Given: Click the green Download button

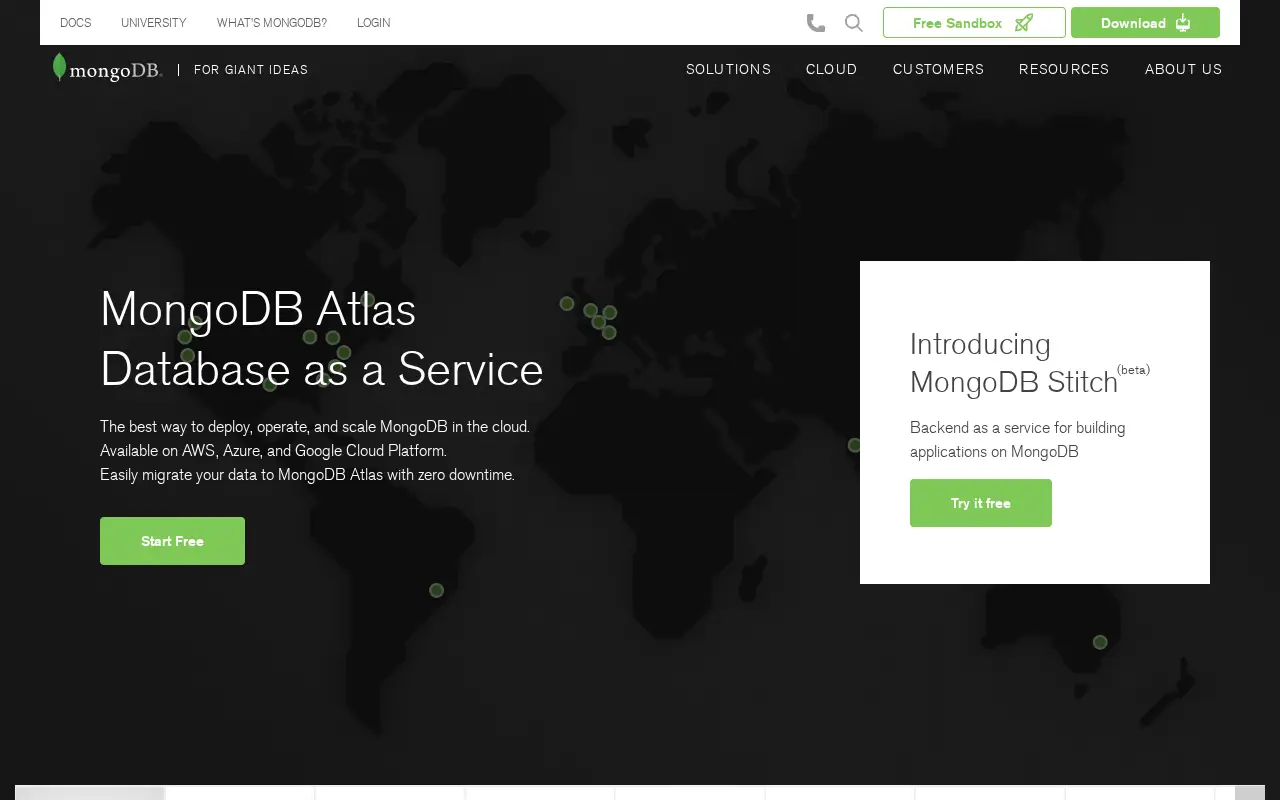Looking at the screenshot, I should pos(1145,23).
